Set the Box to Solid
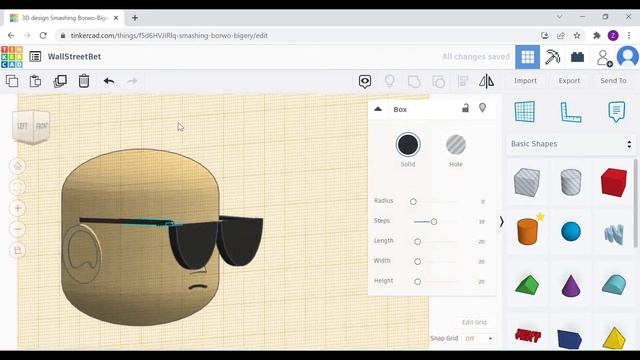The height and width of the screenshot is (360, 640). coord(408,145)
